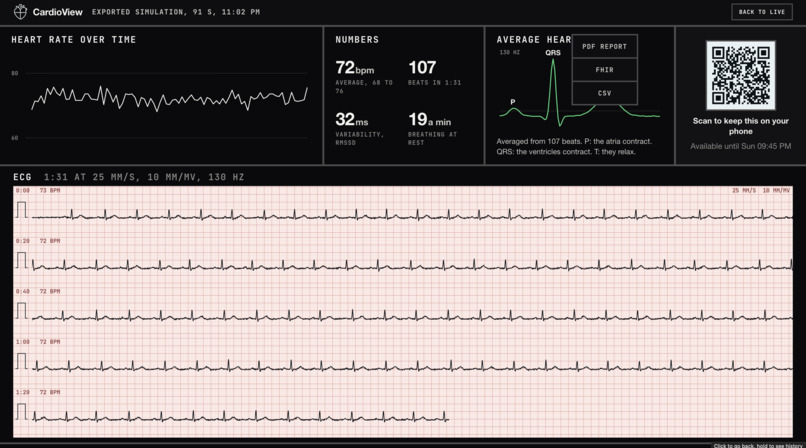Click 'Available until Sun 09:45 PM' text
This screenshot has width=806, height=448.
coord(740,146)
